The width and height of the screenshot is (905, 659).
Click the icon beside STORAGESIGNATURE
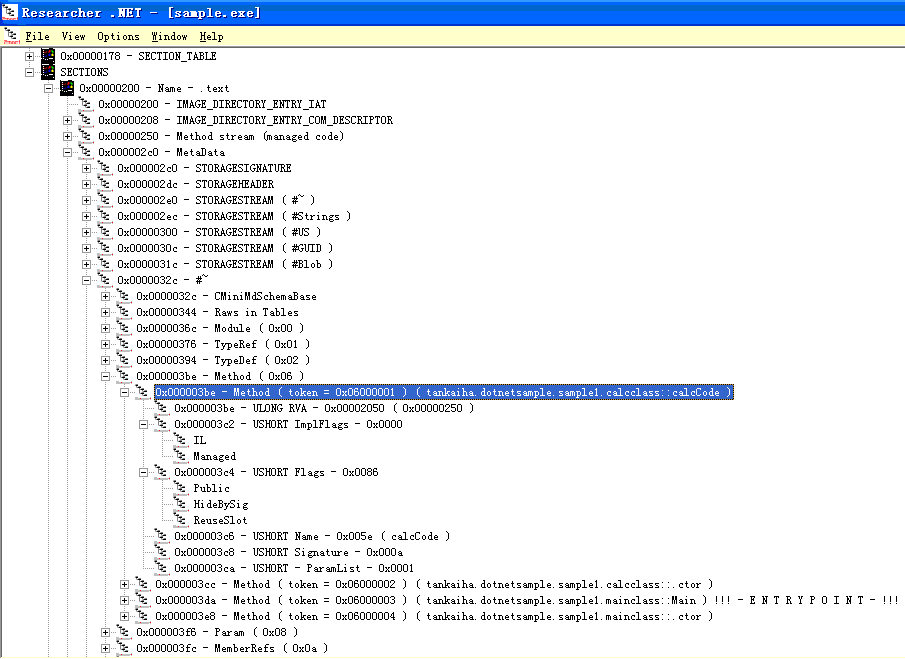coord(105,168)
